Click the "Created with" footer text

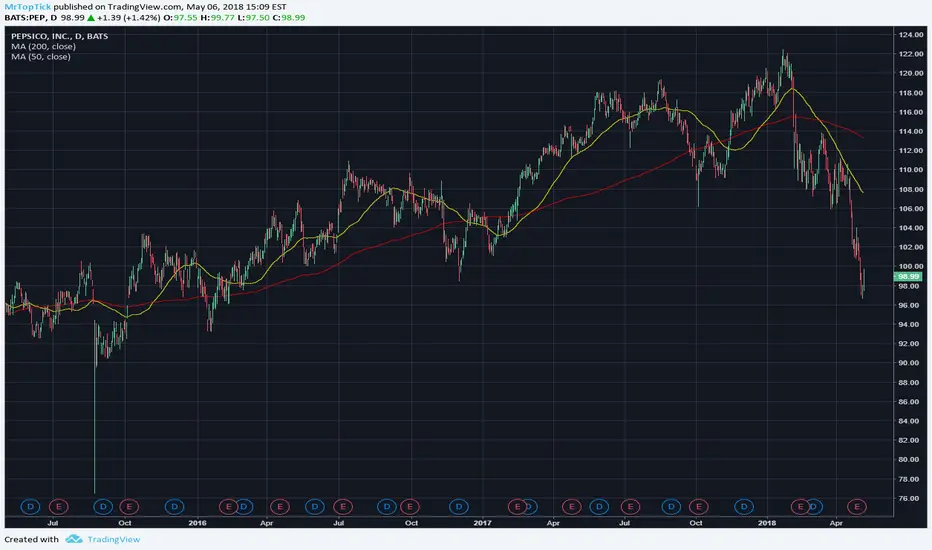pyautogui.click(x=32, y=539)
